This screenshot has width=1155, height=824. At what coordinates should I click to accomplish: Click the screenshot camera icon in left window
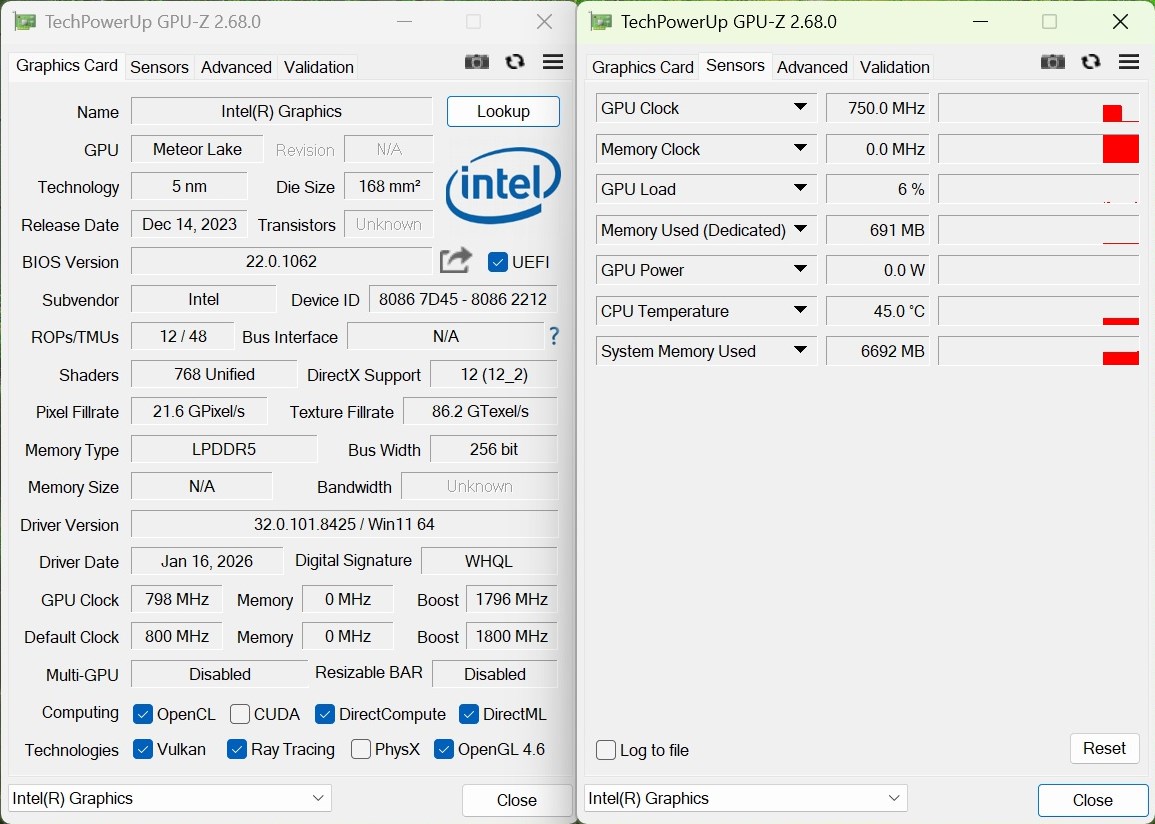(x=477, y=62)
